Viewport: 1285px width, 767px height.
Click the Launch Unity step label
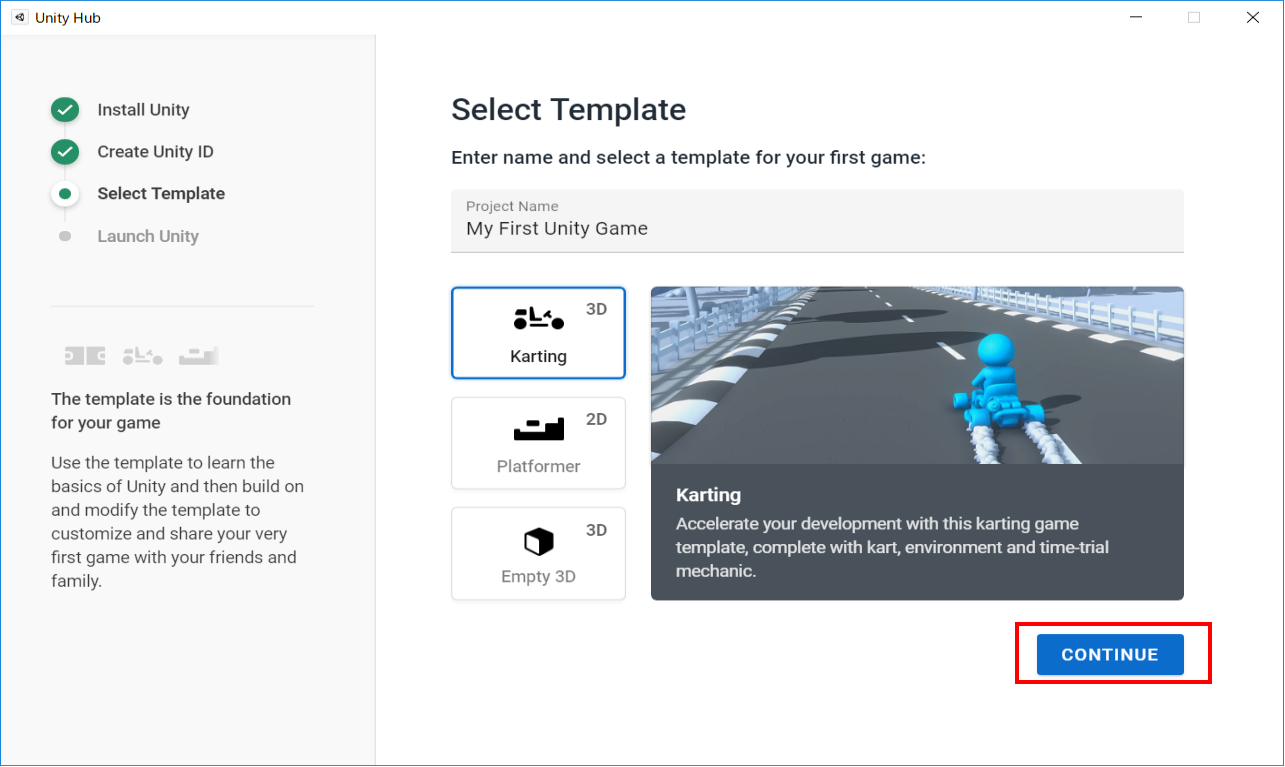[148, 236]
